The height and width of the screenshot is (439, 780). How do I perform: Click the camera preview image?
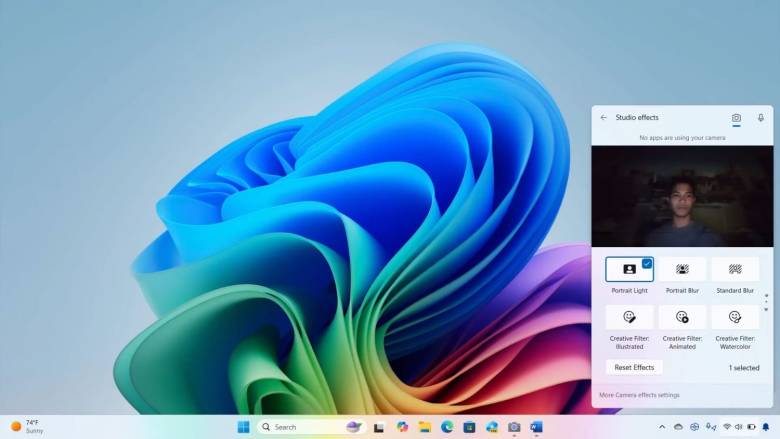click(x=682, y=196)
